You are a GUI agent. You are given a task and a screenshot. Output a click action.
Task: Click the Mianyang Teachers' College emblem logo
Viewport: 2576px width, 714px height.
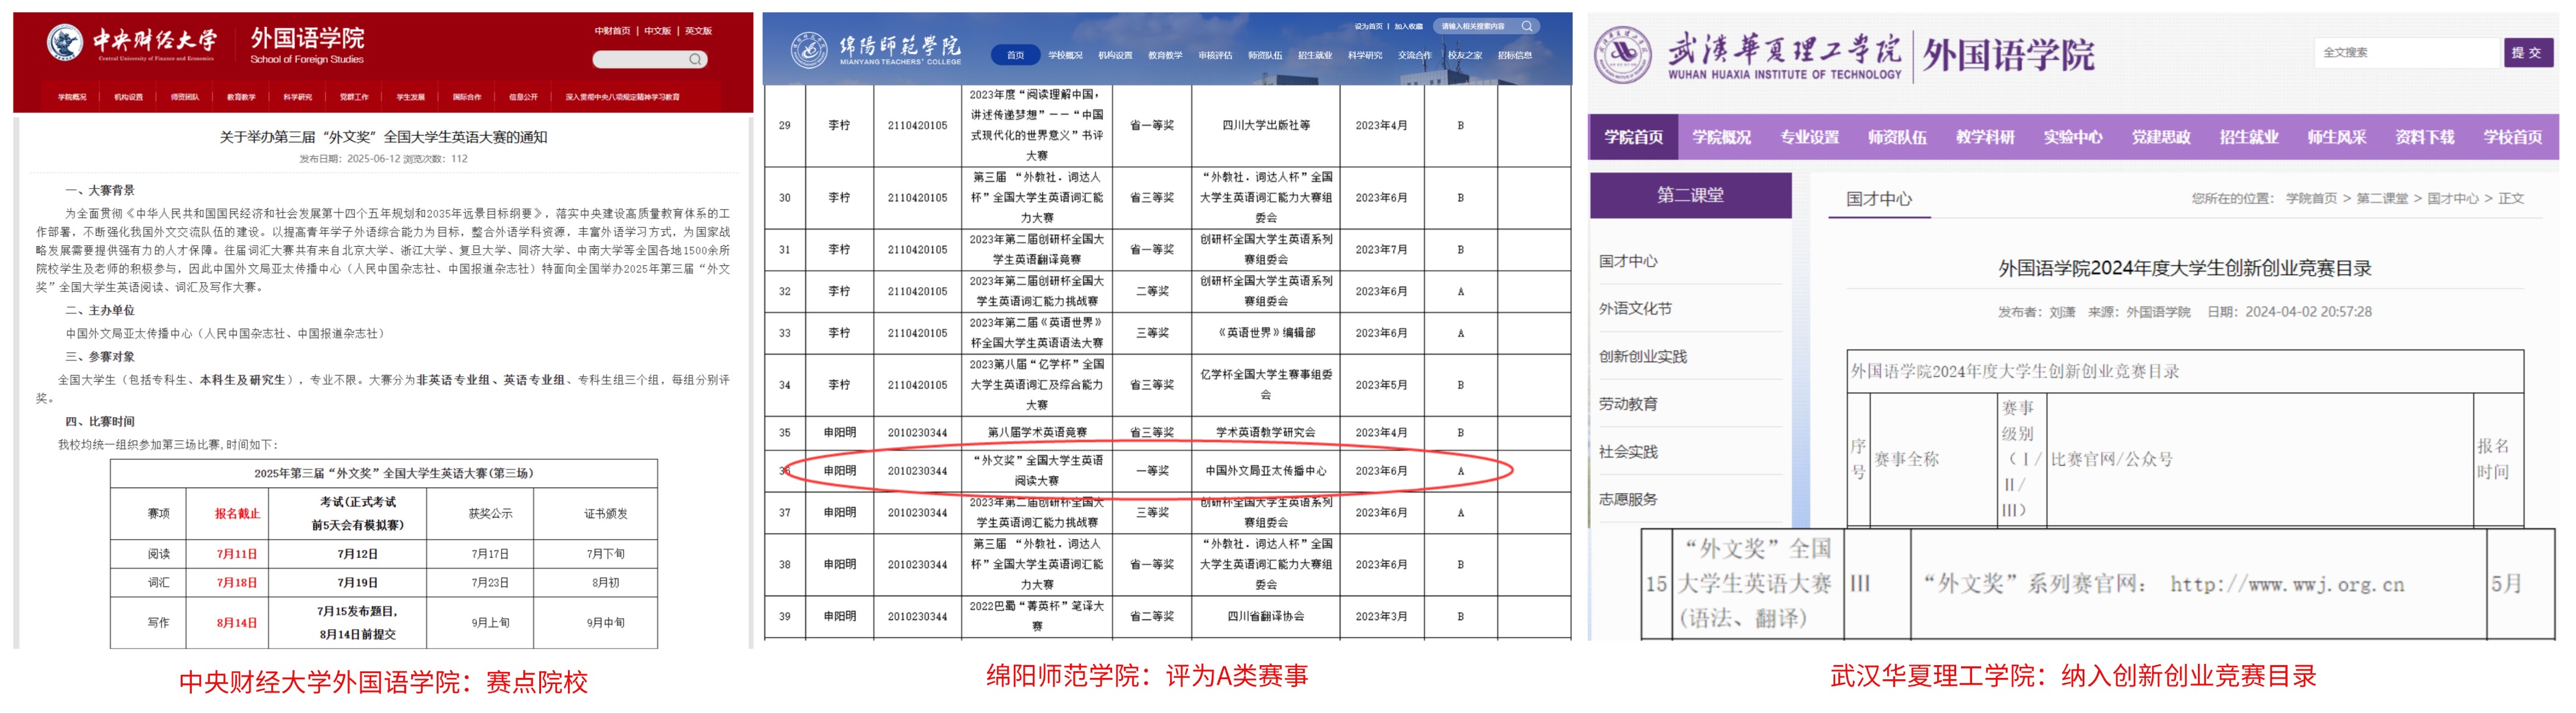click(808, 50)
